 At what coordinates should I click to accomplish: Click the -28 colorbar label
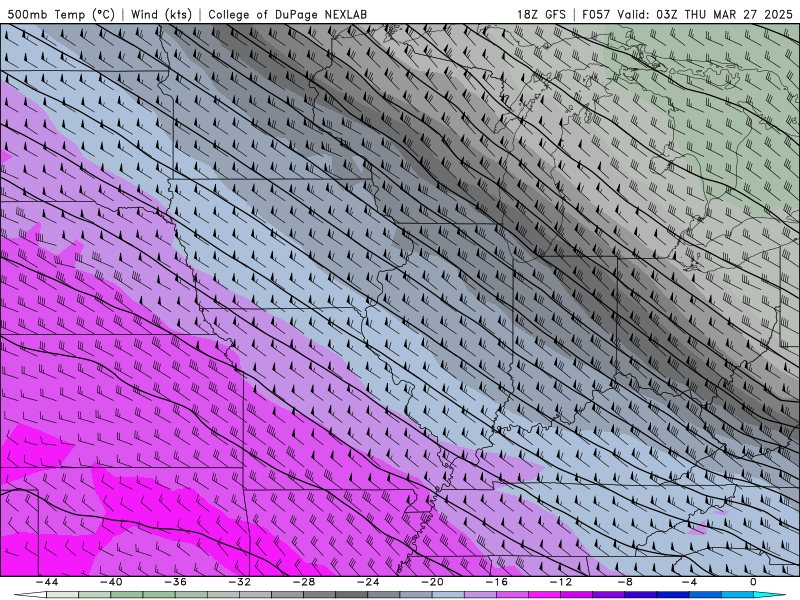pos(304,582)
